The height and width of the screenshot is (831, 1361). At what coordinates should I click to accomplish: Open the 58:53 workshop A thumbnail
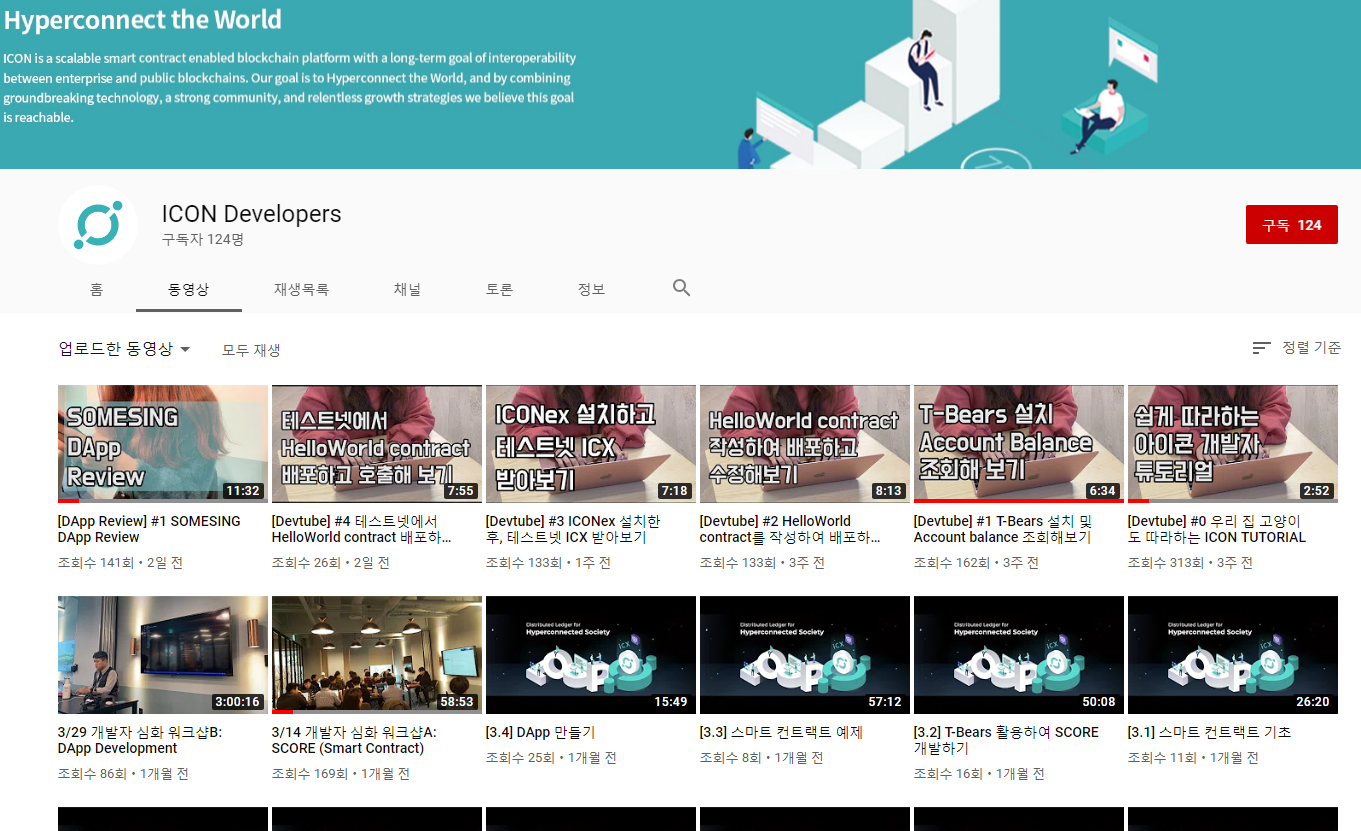[377, 655]
